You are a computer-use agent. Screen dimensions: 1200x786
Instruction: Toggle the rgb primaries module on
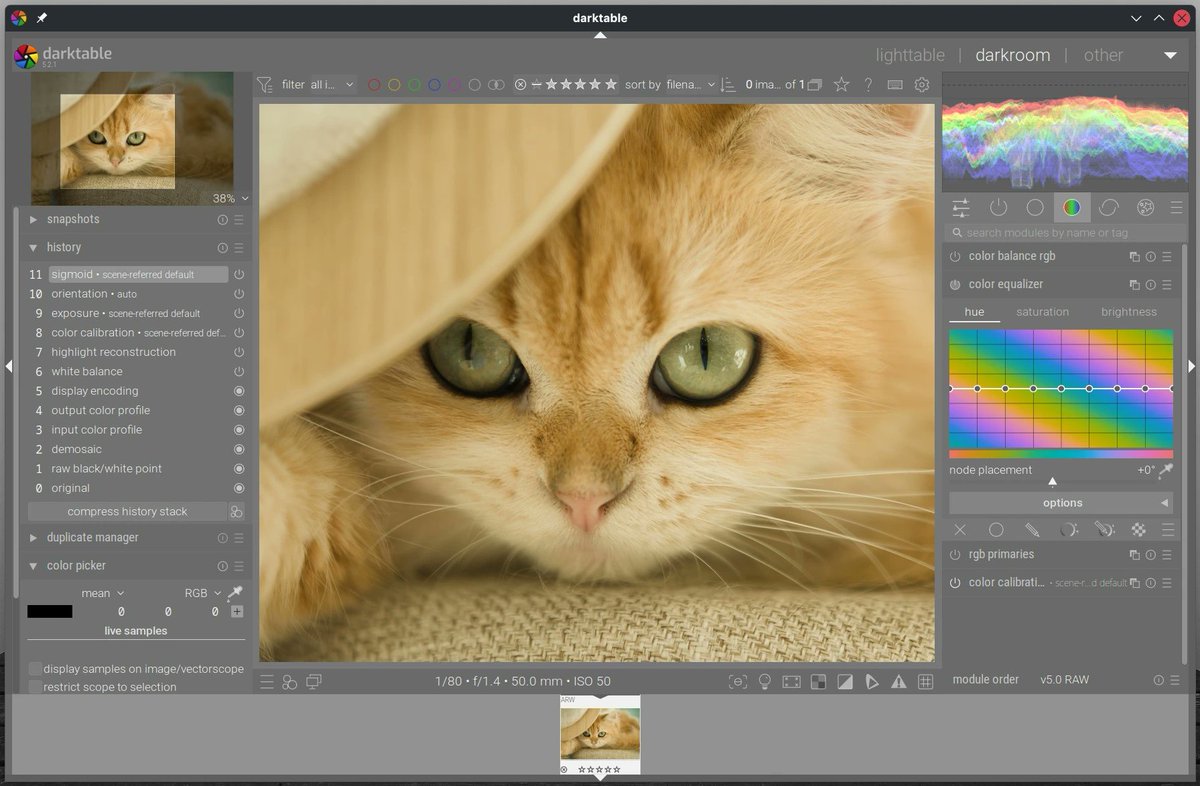(x=954, y=554)
